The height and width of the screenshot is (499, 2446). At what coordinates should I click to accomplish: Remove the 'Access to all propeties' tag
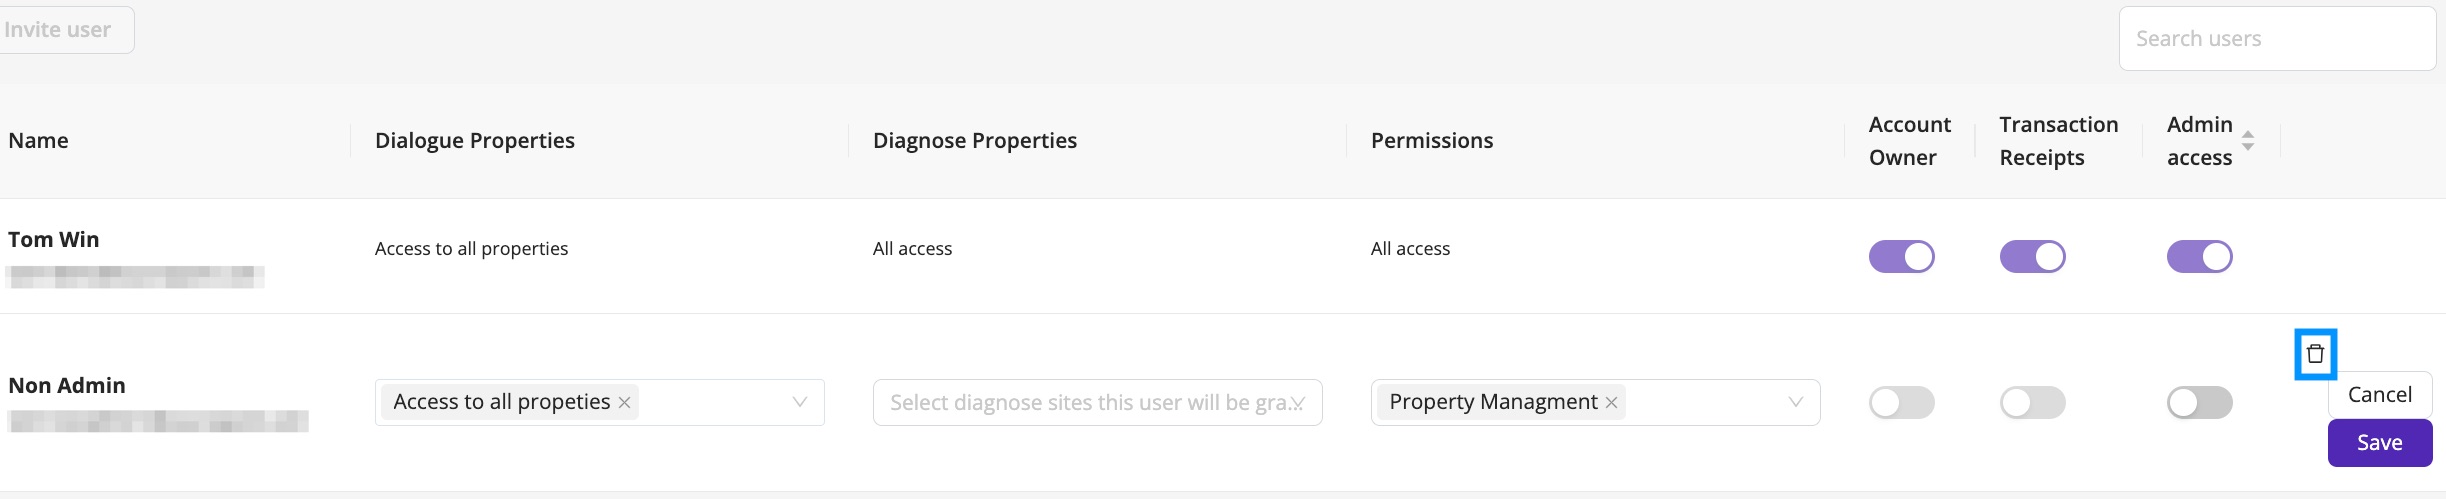(x=624, y=402)
